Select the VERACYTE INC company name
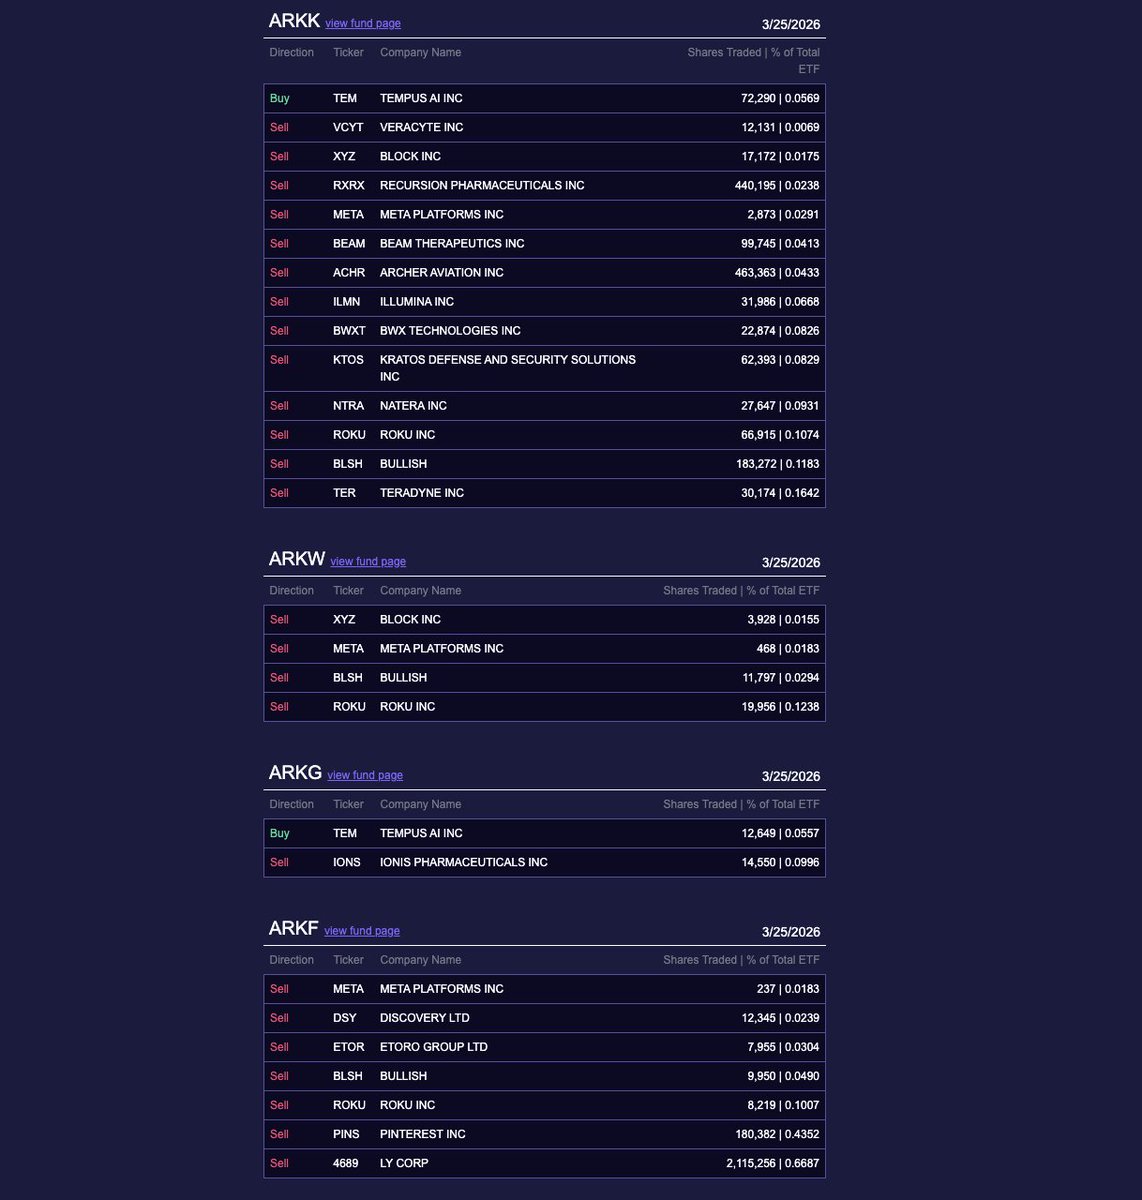Screen dimensions: 1142x1200 click(421, 127)
